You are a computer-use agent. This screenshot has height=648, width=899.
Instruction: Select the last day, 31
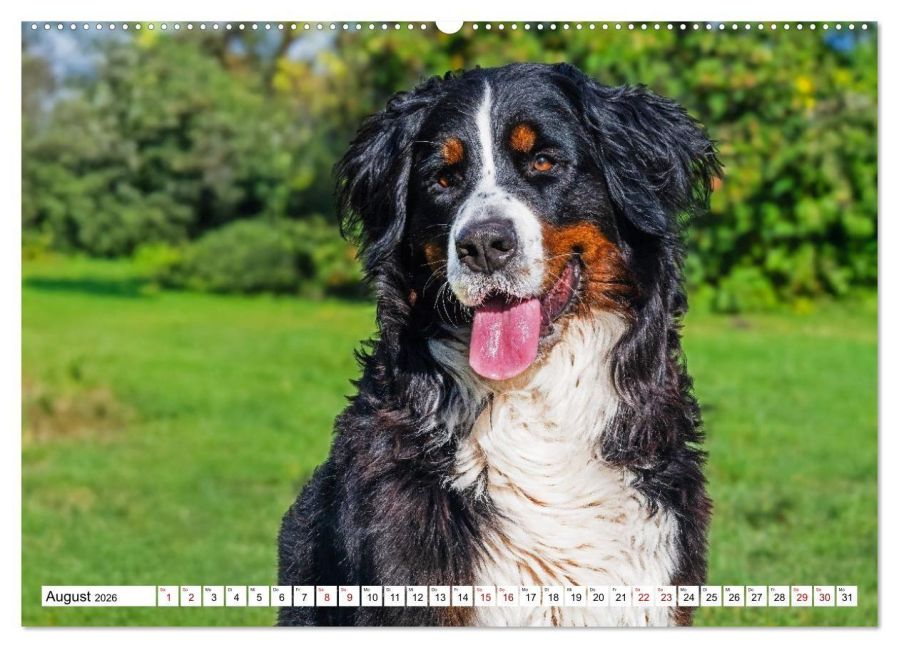click(x=847, y=597)
